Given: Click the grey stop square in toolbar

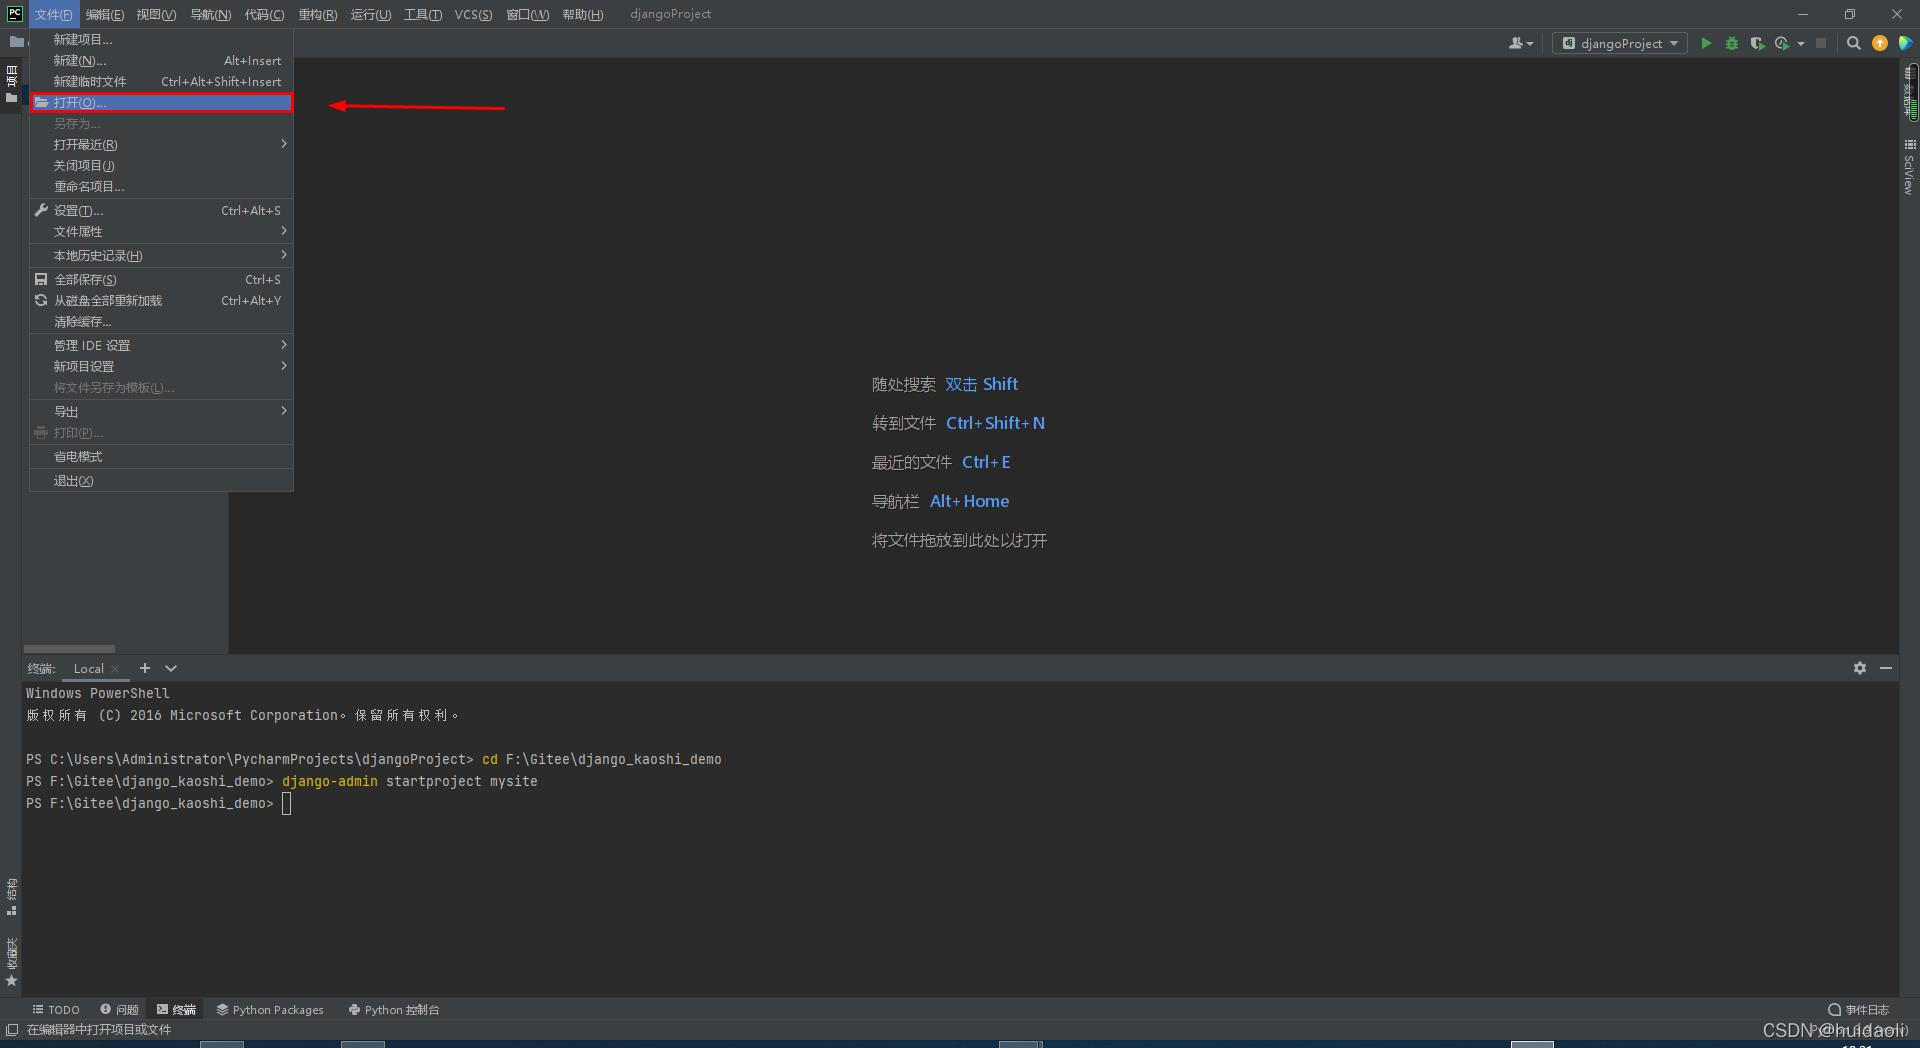Looking at the screenshot, I should 1821,43.
